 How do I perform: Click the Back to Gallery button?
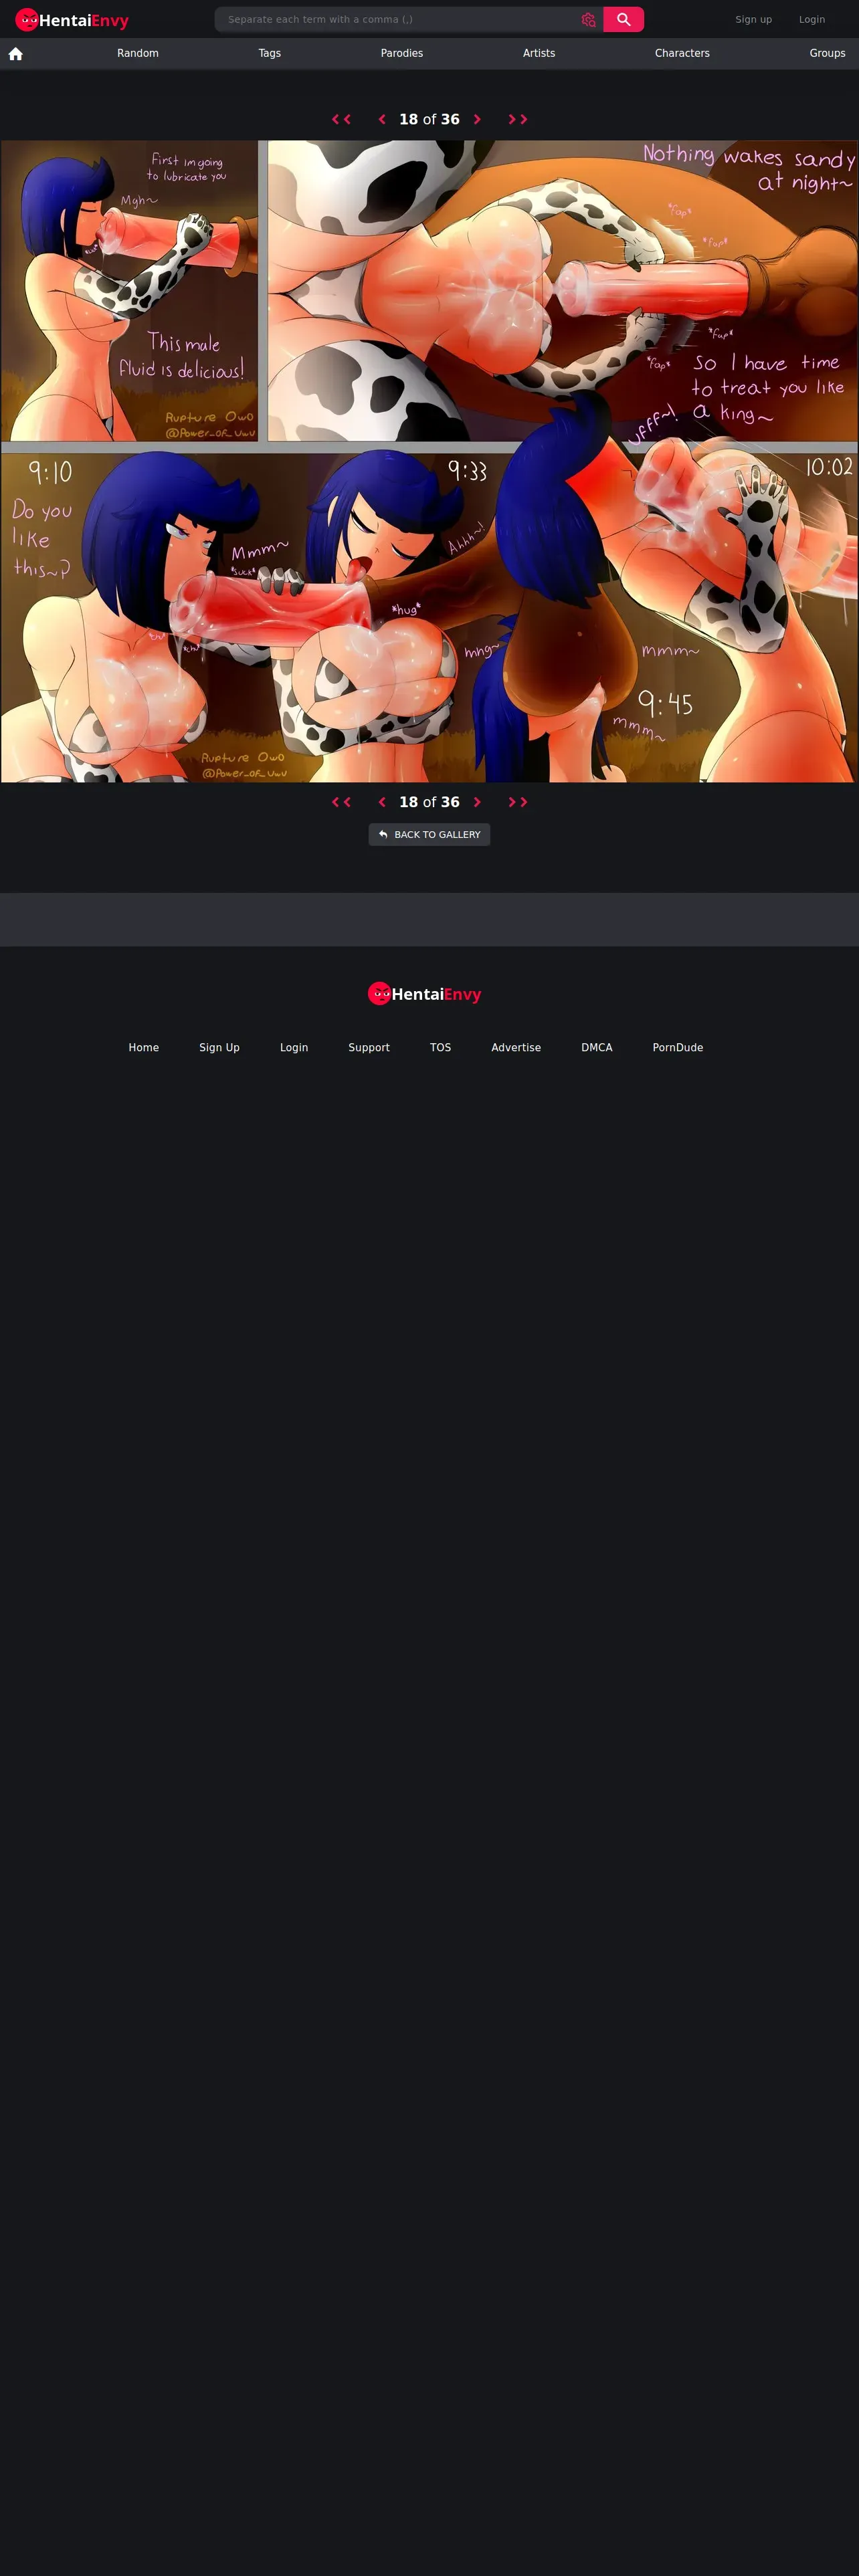click(x=429, y=835)
